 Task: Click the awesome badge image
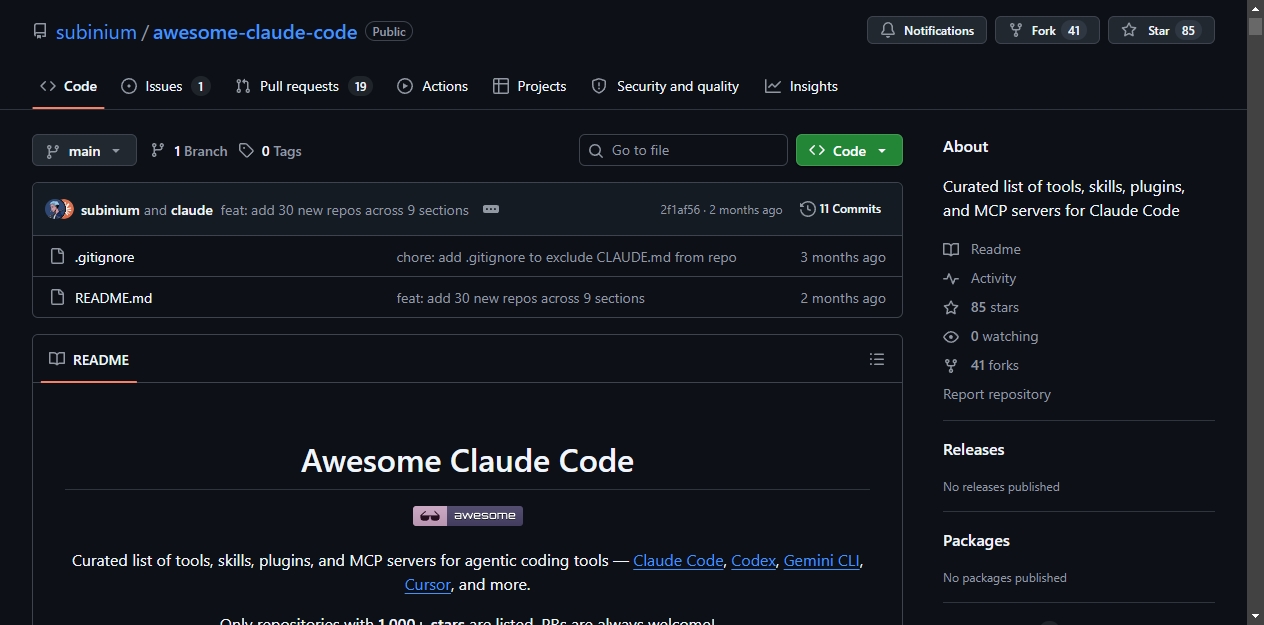tap(468, 516)
